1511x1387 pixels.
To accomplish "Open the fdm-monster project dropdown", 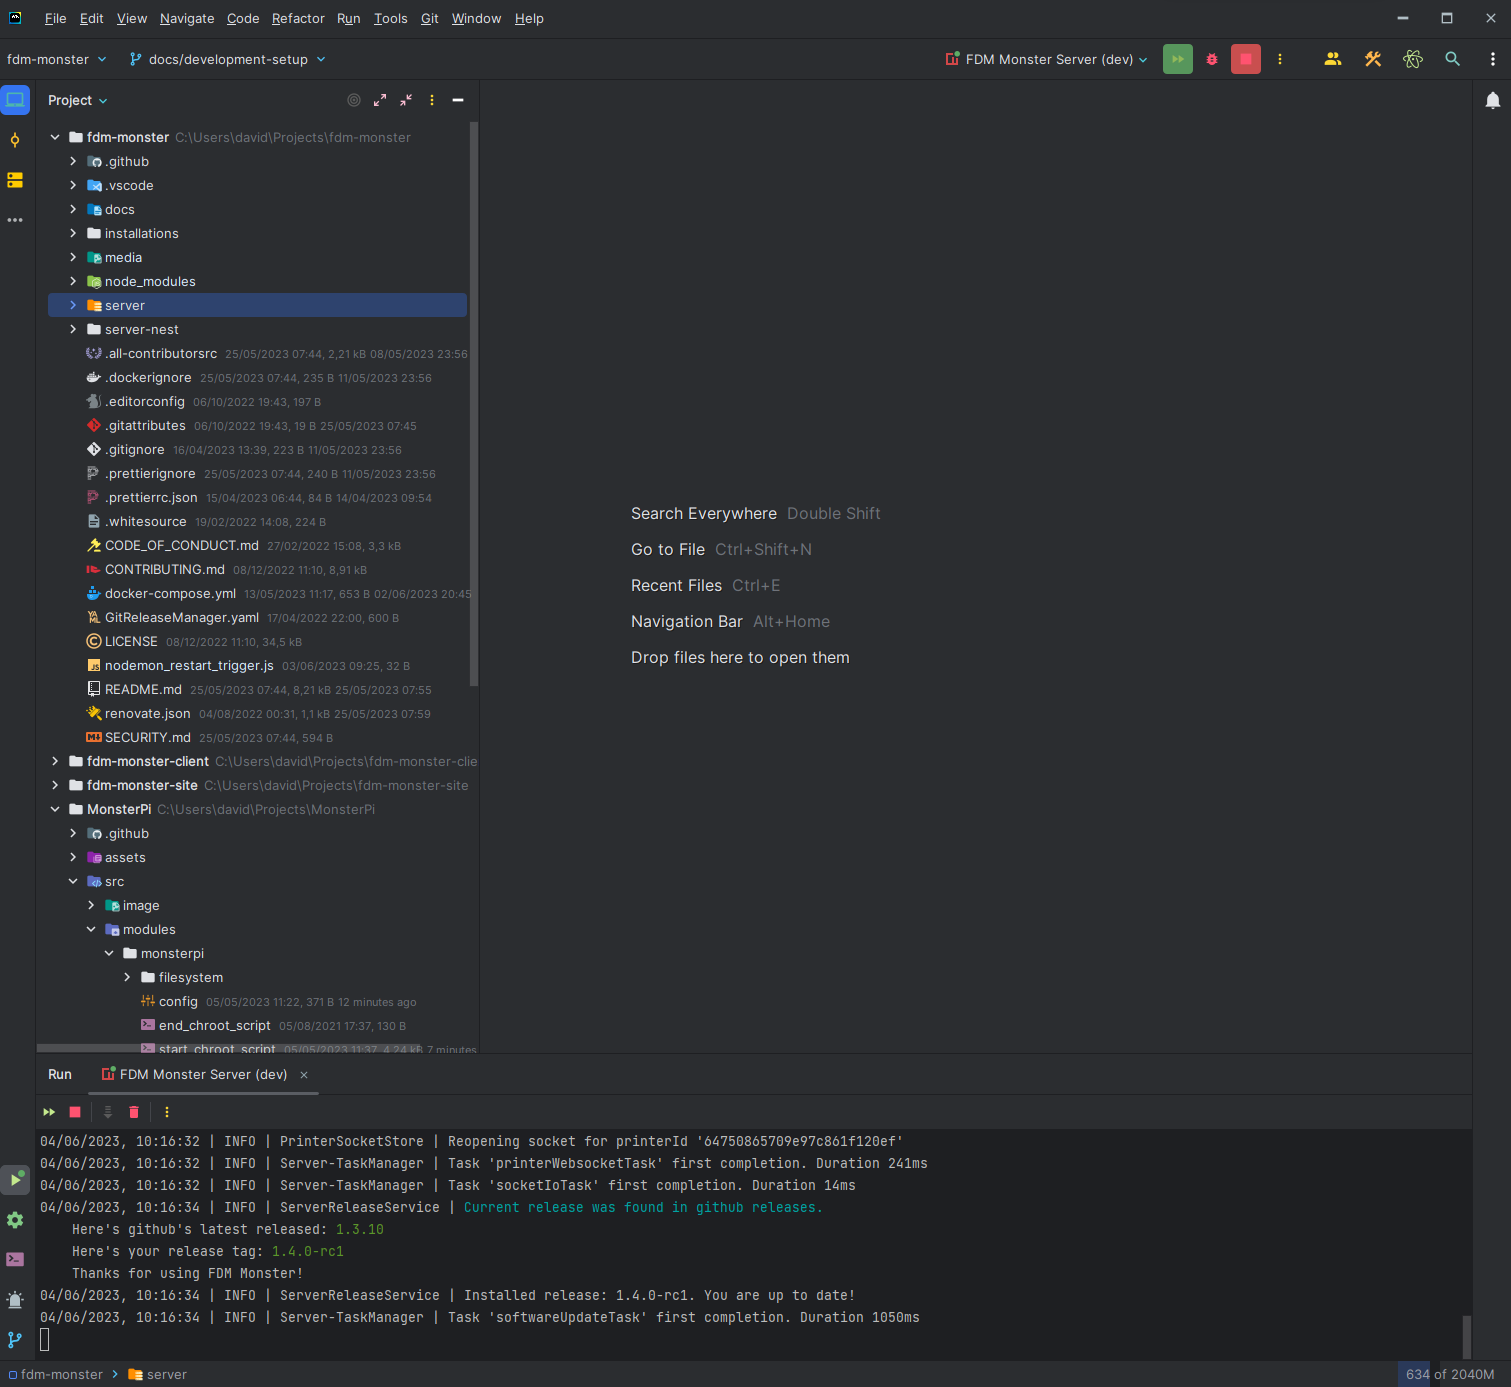I will tap(57, 59).
